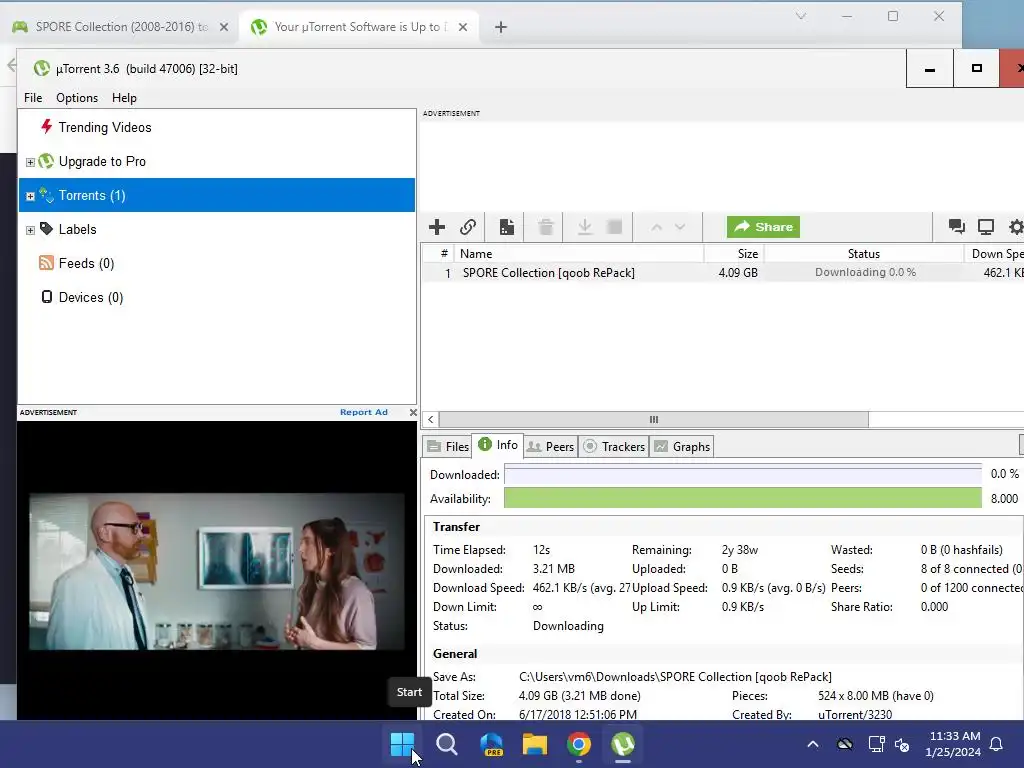Open the chat bubbles icon in toolbar

click(x=957, y=227)
